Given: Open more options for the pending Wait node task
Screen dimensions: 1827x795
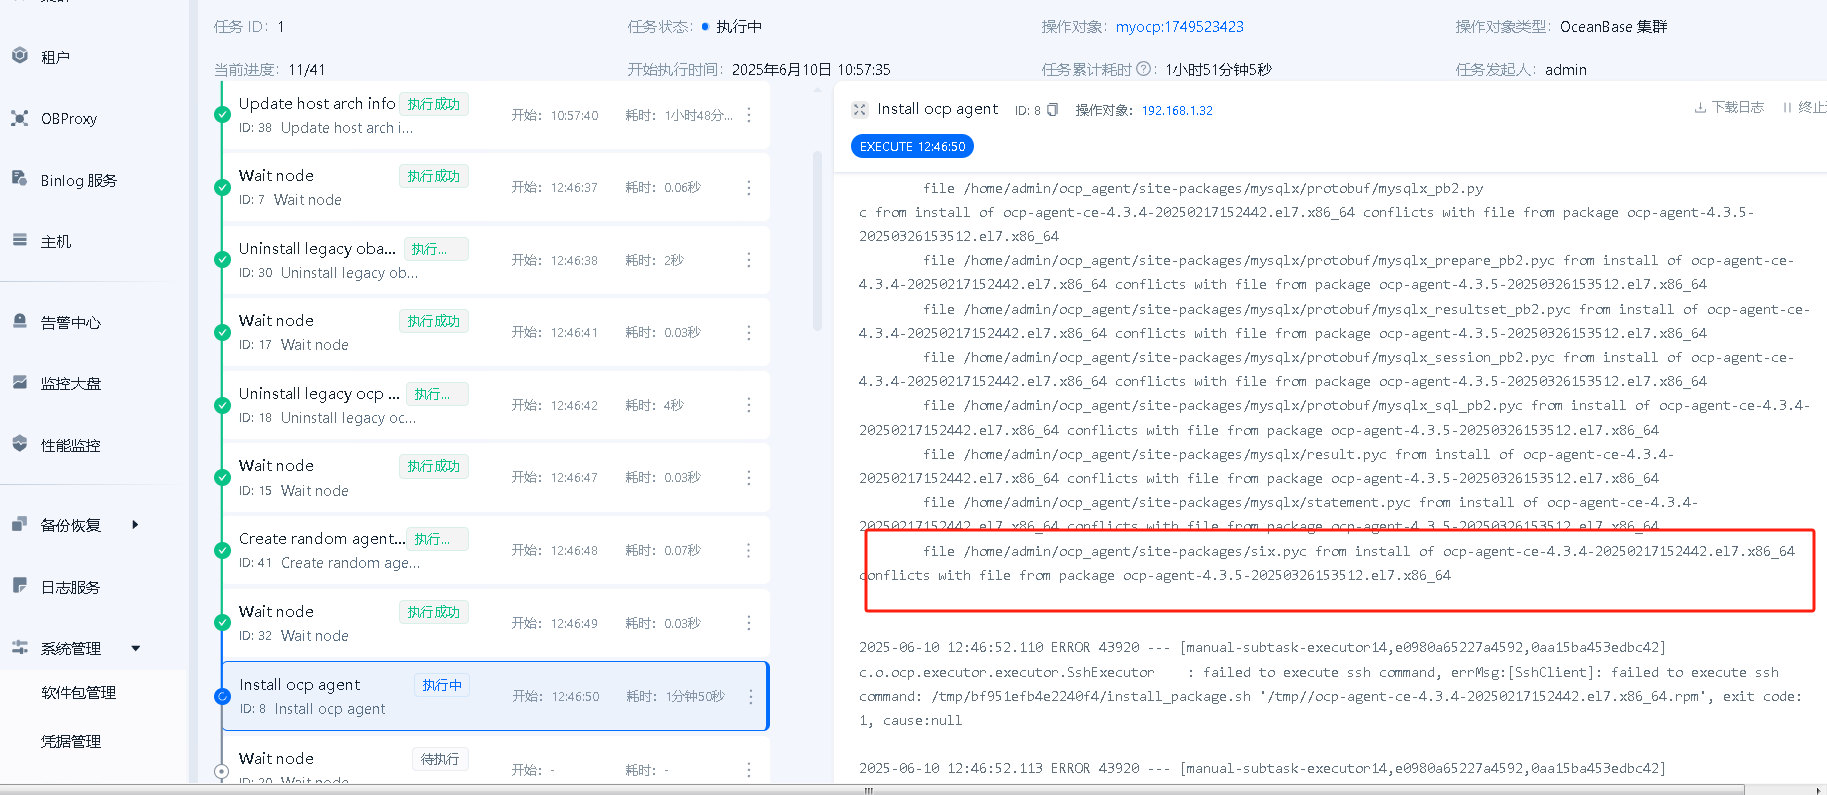Looking at the screenshot, I should pyautogui.click(x=749, y=769).
